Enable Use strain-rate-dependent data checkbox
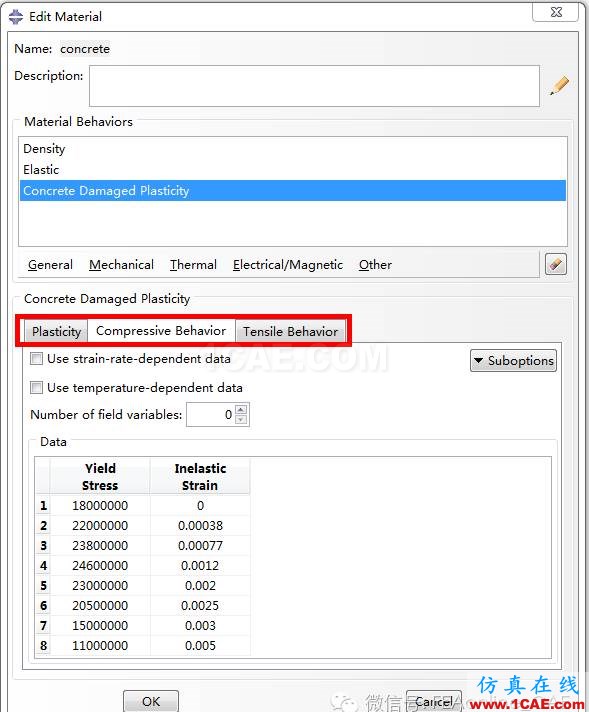The image size is (589, 712). tap(36, 359)
